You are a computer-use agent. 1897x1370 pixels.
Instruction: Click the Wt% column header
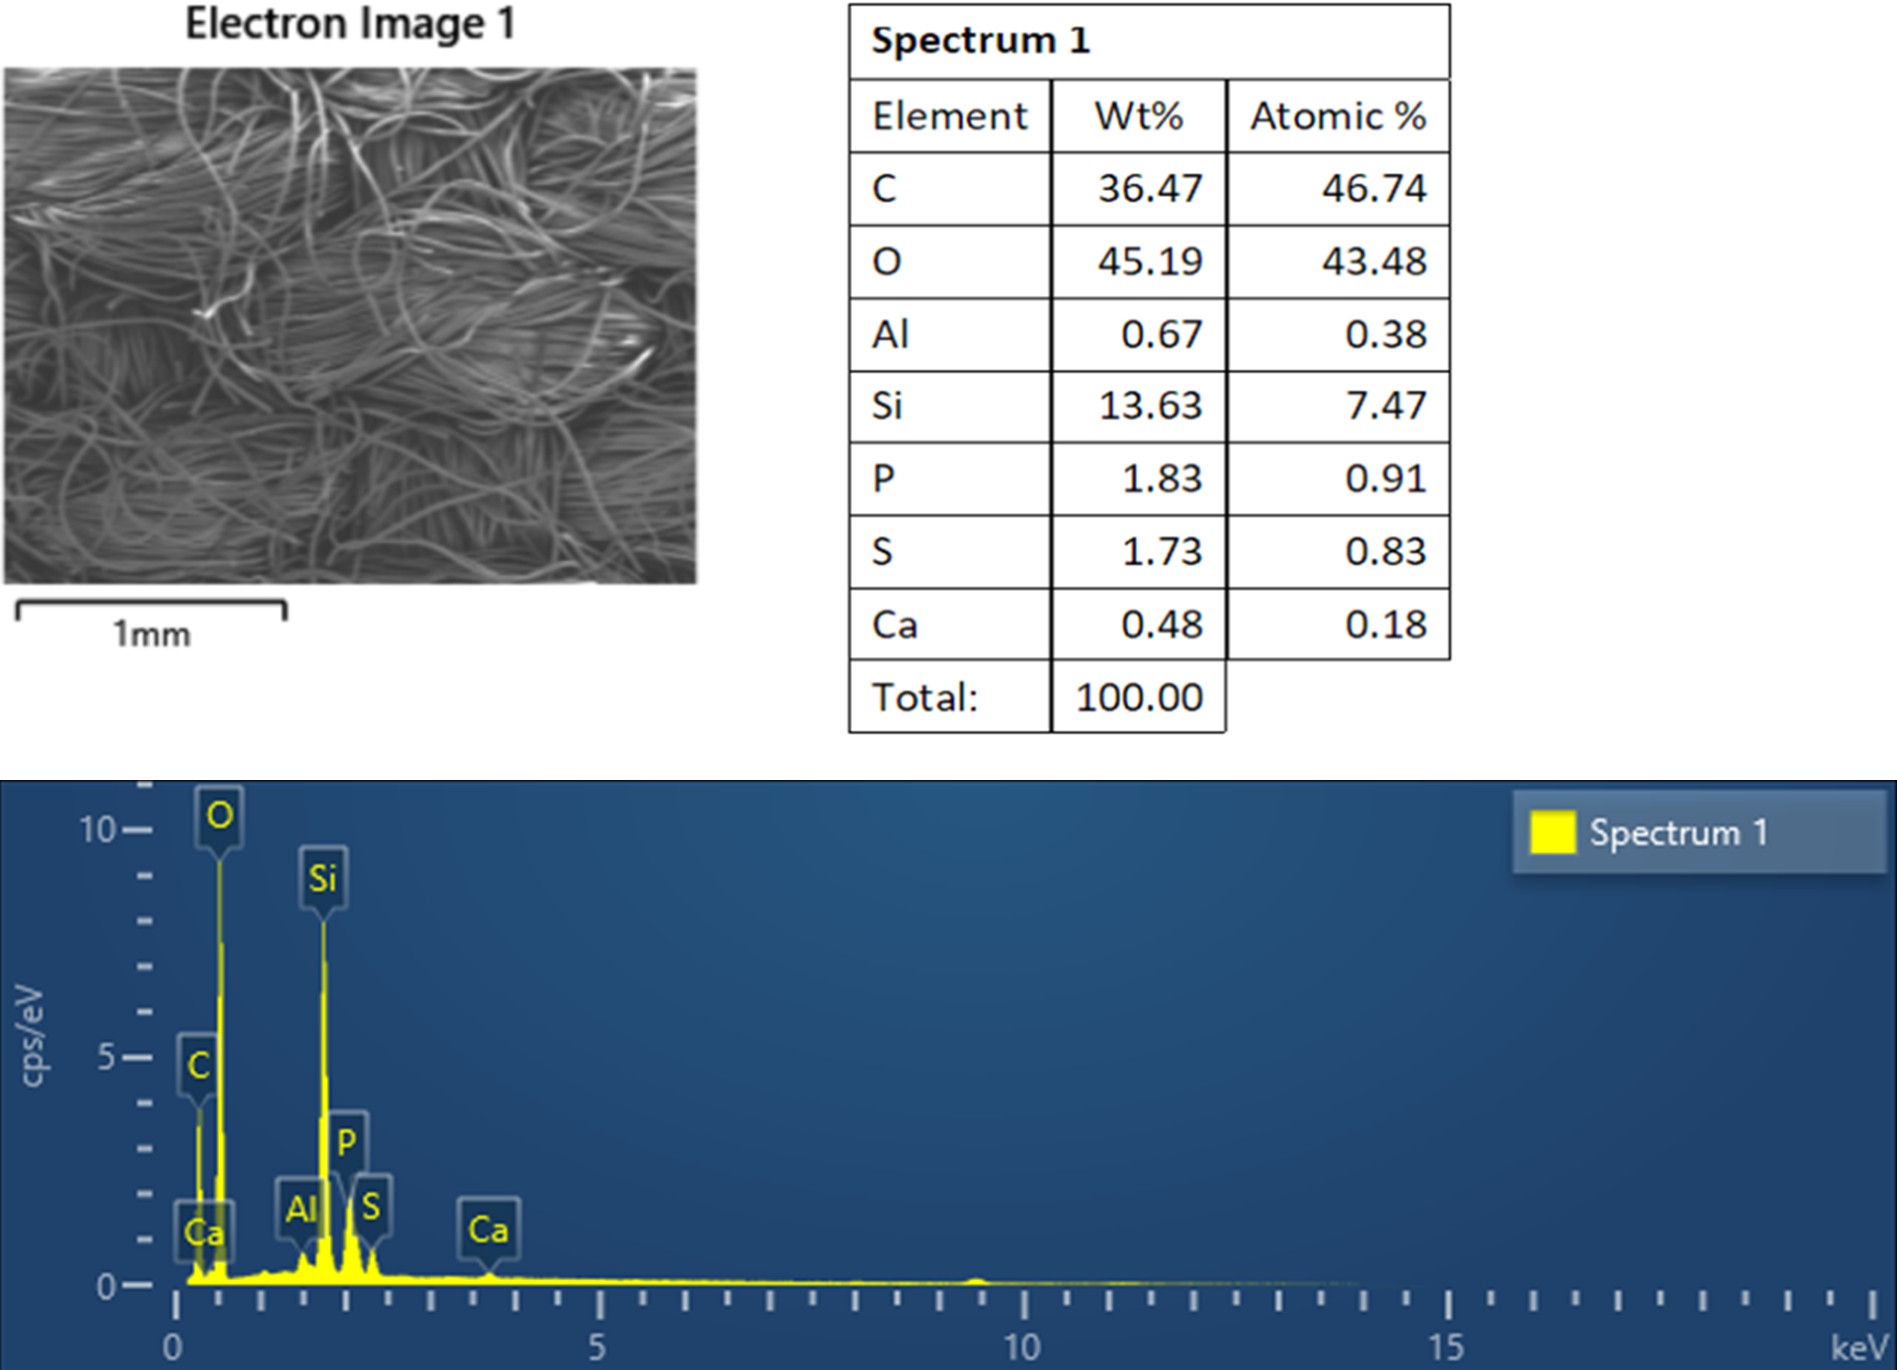(x=1138, y=116)
